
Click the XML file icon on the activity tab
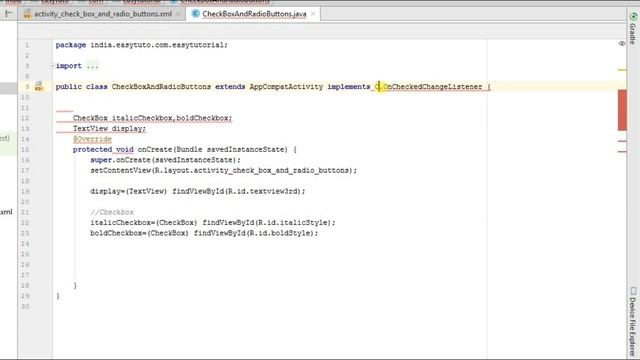(27, 14)
